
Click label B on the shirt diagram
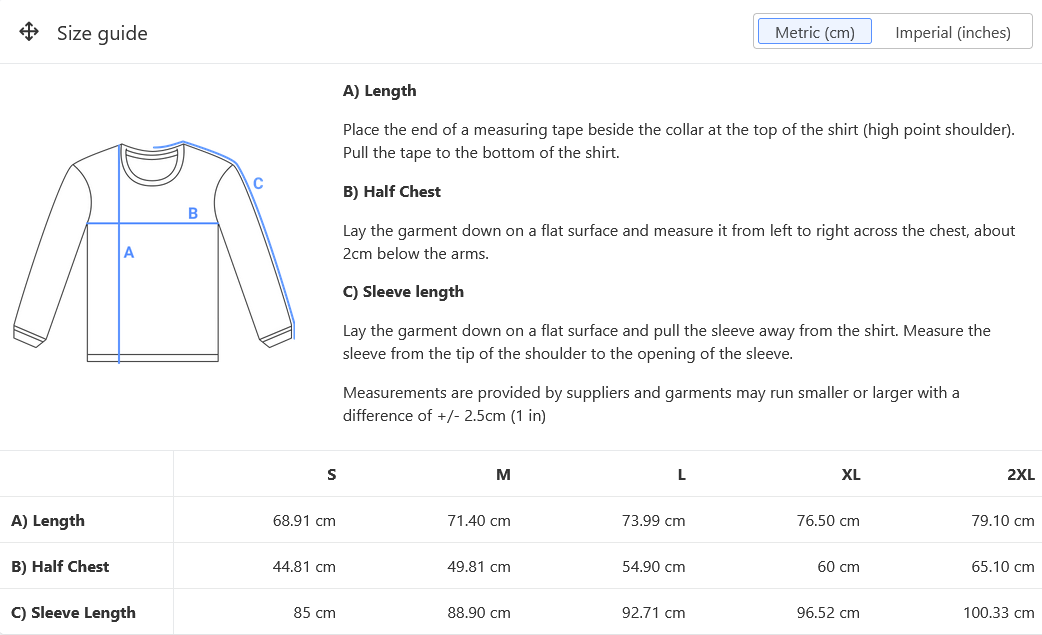192,213
